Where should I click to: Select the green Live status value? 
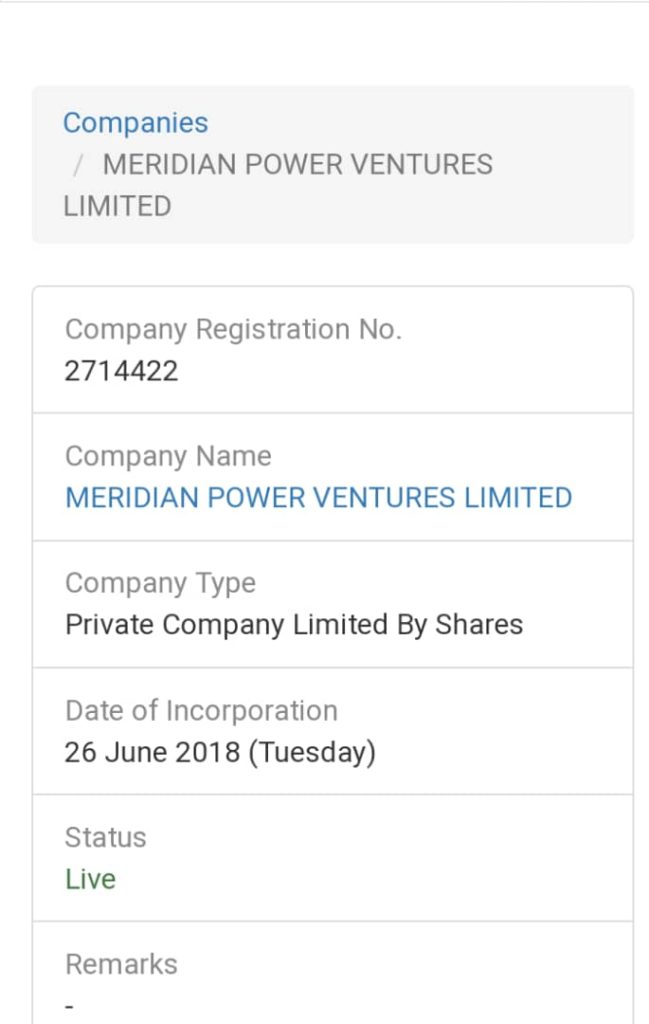(x=90, y=879)
